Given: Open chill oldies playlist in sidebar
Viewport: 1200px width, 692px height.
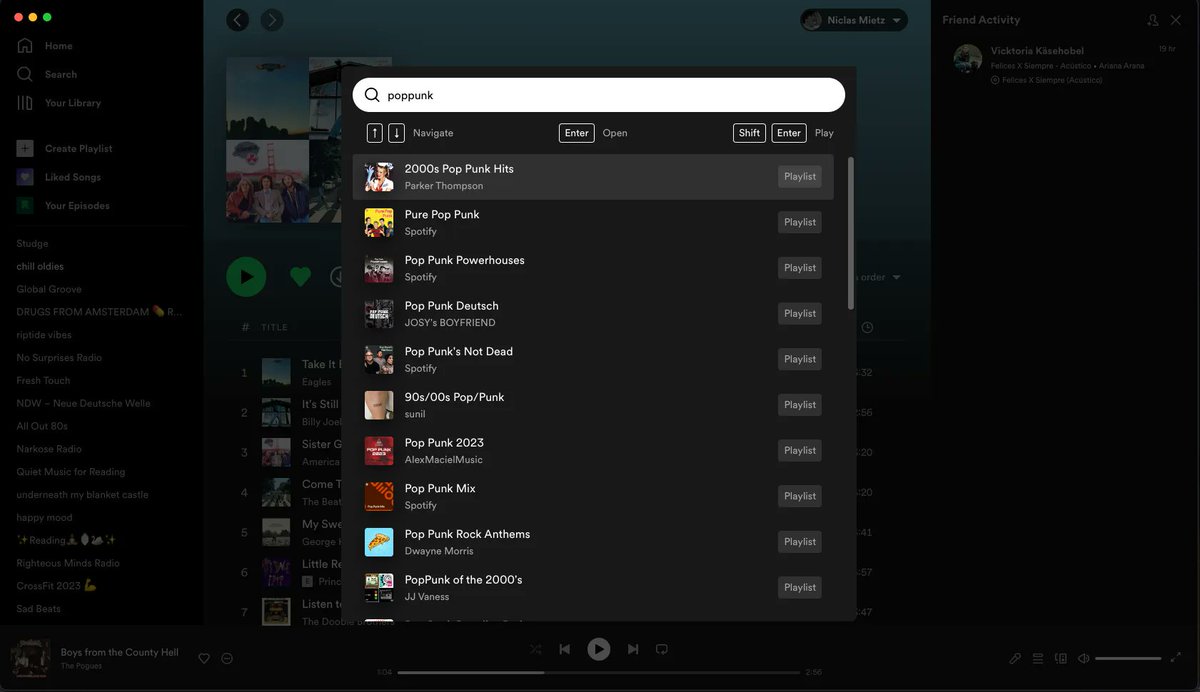Looking at the screenshot, I should point(40,267).
